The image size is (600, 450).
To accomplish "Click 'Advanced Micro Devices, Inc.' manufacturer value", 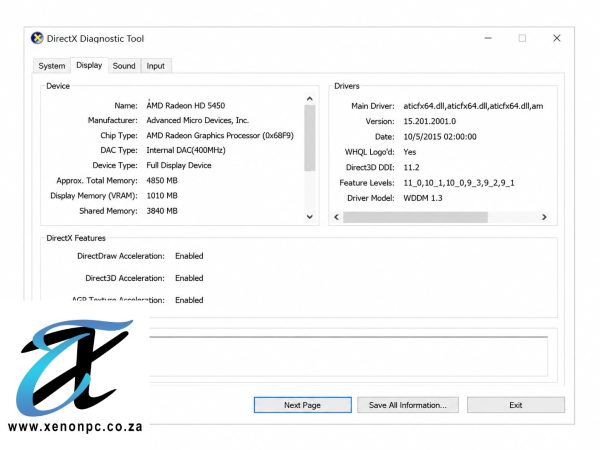I will point(197,121).
